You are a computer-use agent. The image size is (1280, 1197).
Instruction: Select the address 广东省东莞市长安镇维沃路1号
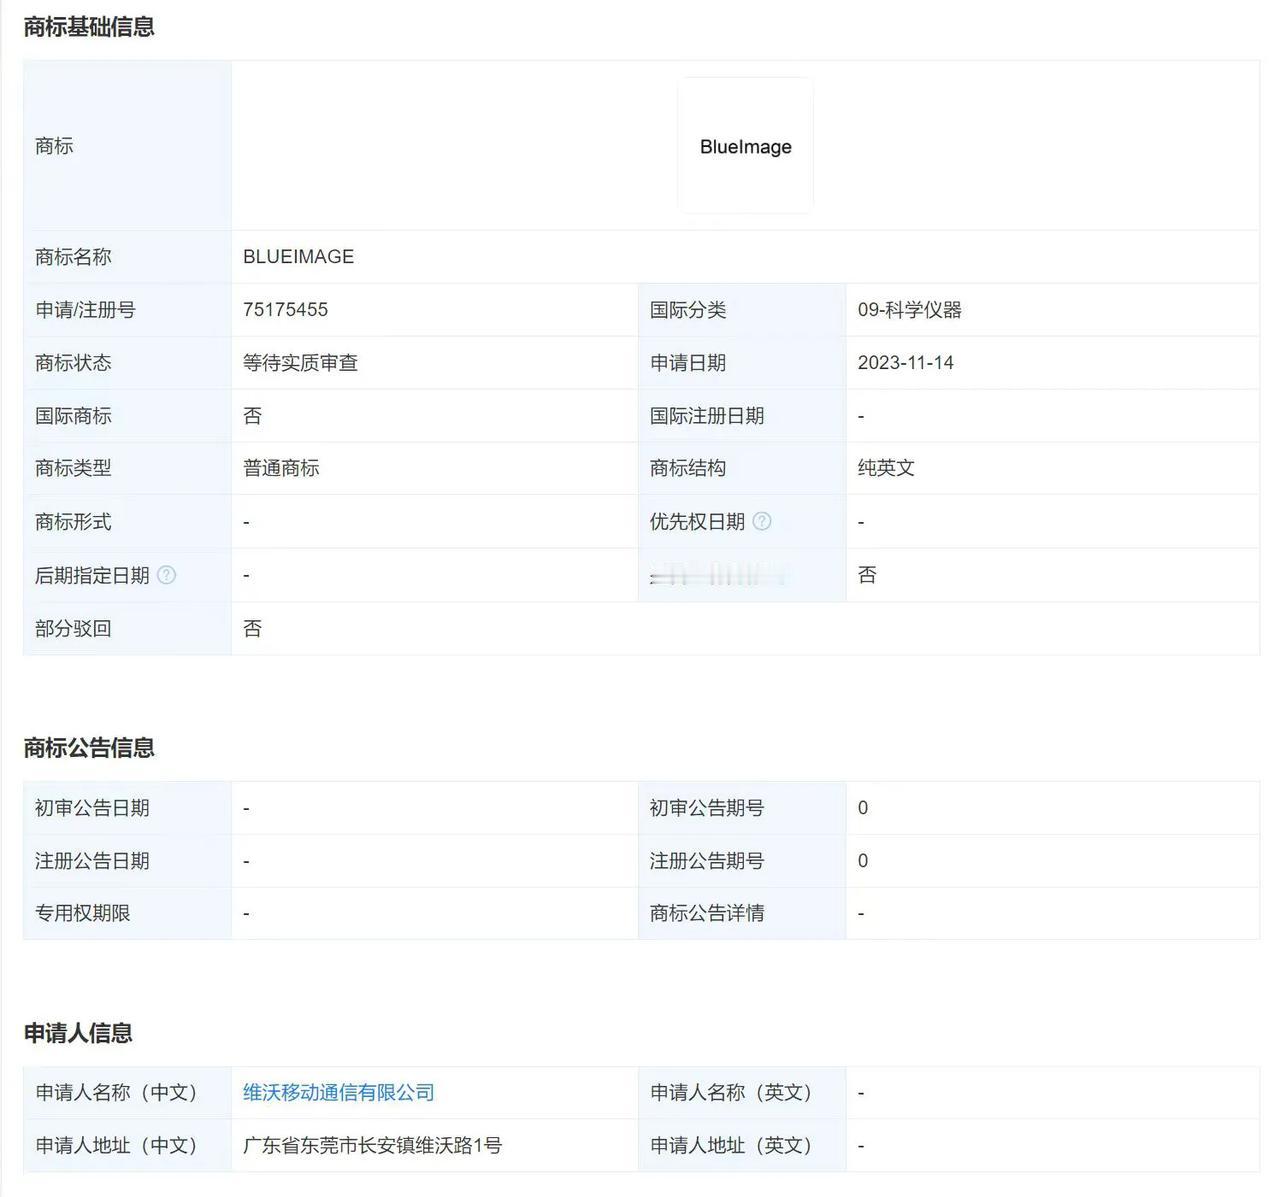[x=372, y=1145]
